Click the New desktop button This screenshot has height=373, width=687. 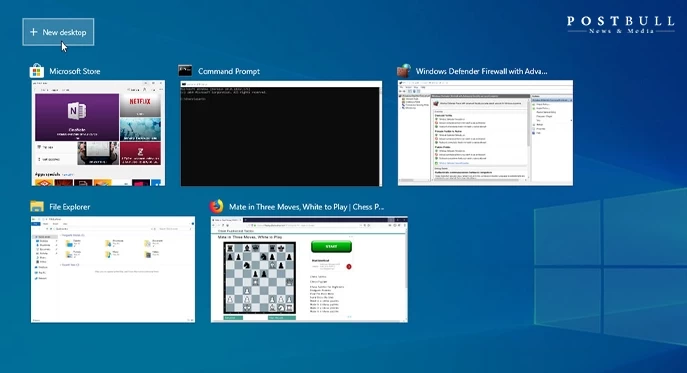(58, 32)
